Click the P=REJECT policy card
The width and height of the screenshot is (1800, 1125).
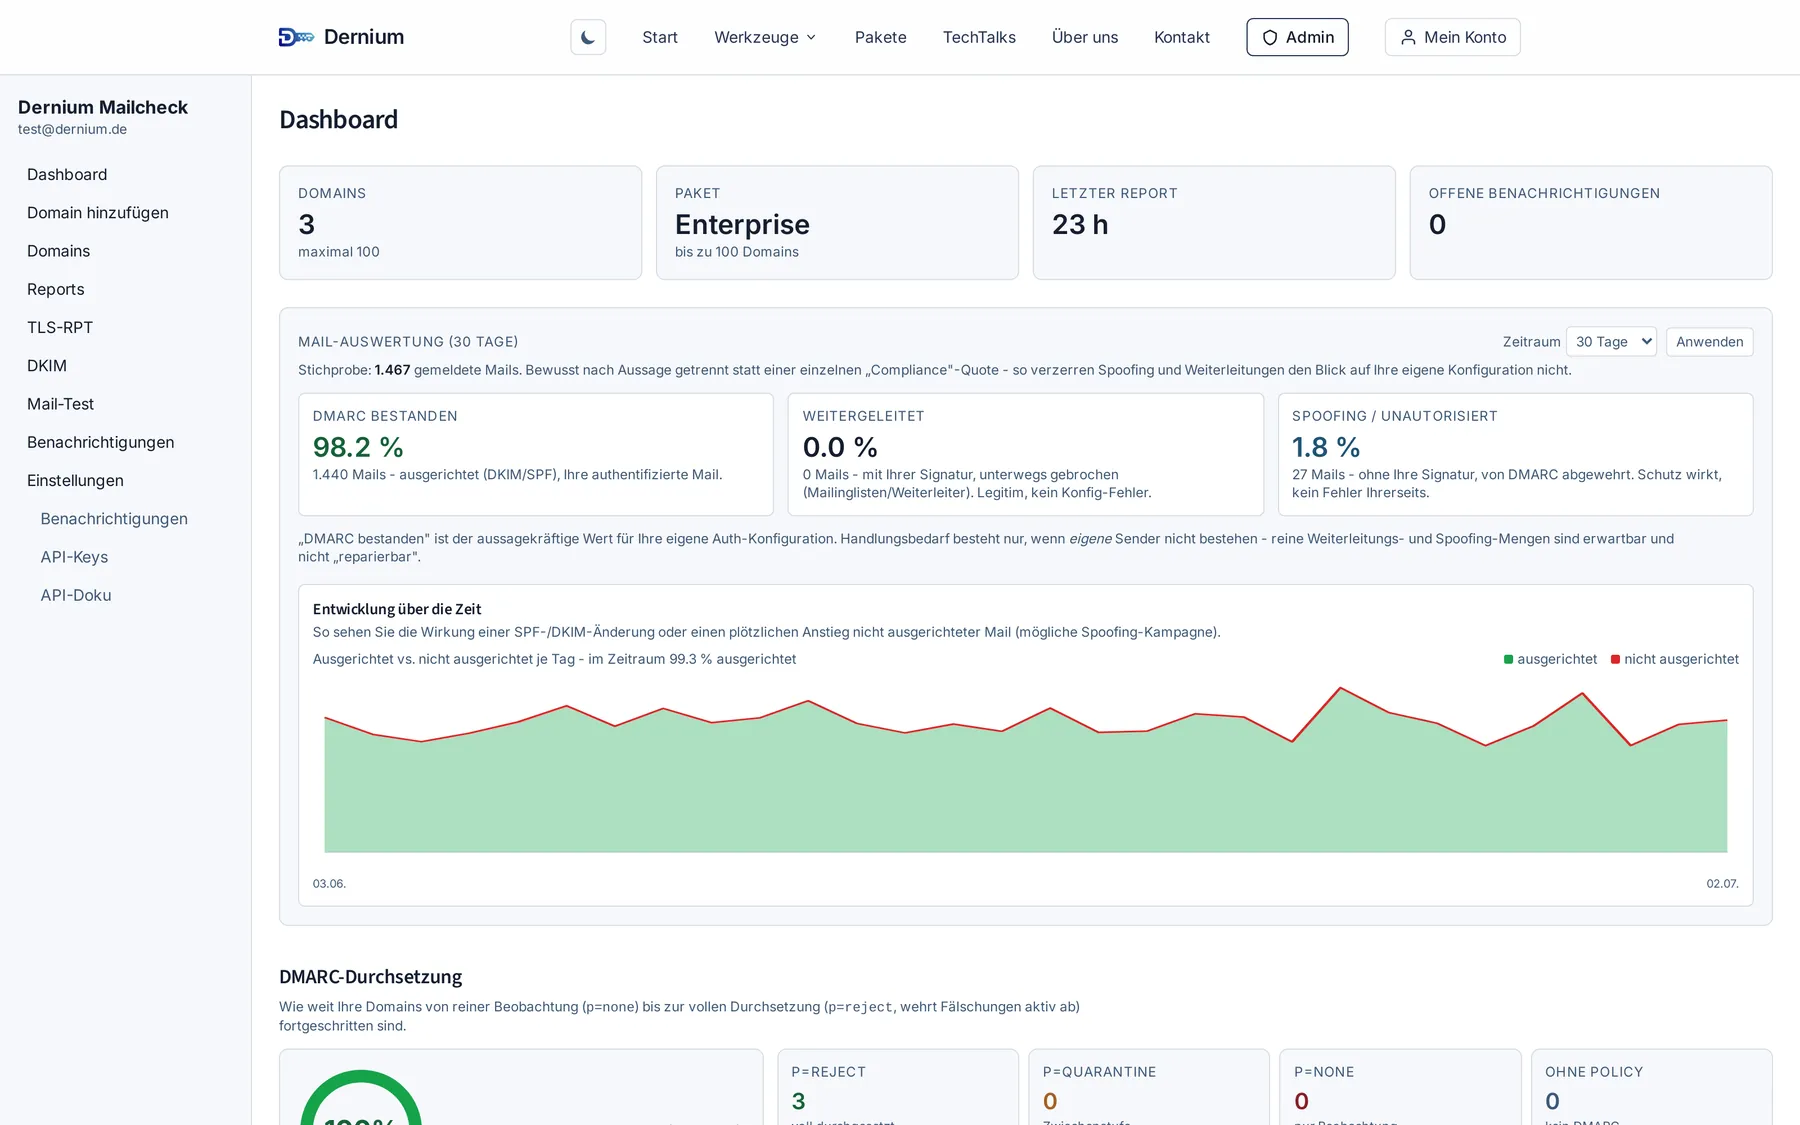click(898, 1087)
